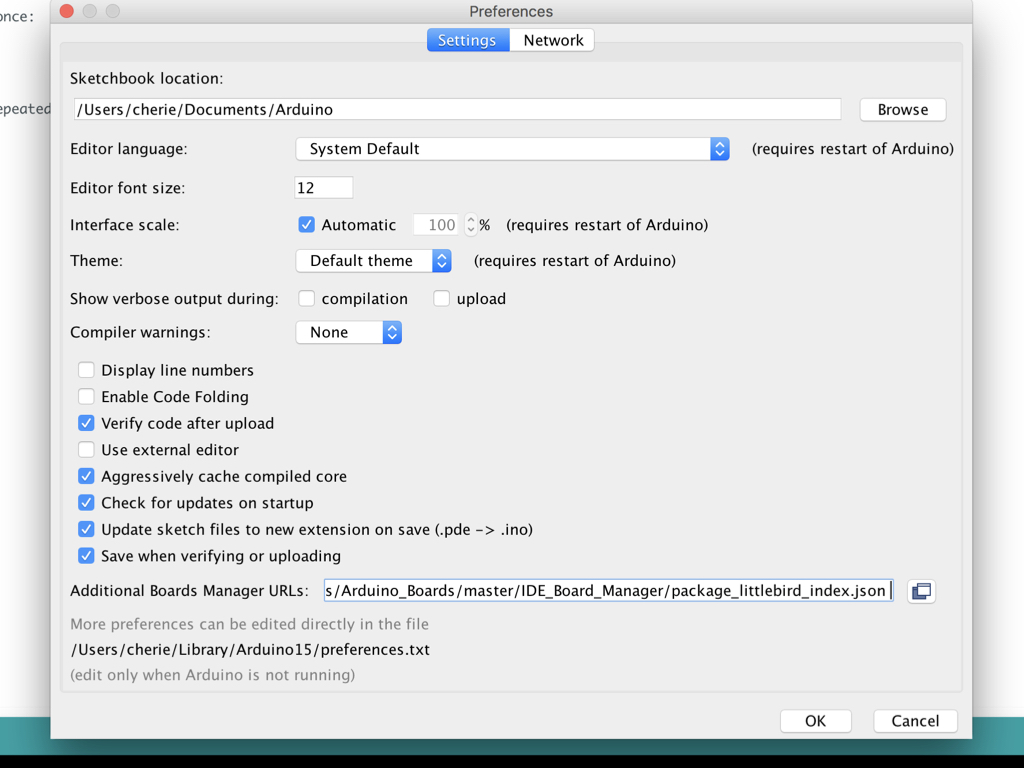Cancel the Preferences dialog

tap(915, 721)
